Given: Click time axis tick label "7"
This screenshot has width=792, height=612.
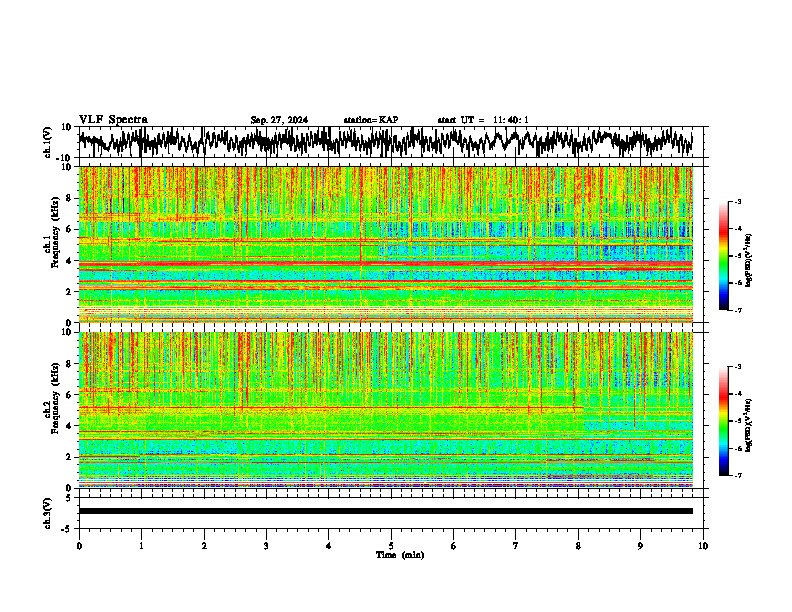Looking at the screenshot, I should point(516,546).
